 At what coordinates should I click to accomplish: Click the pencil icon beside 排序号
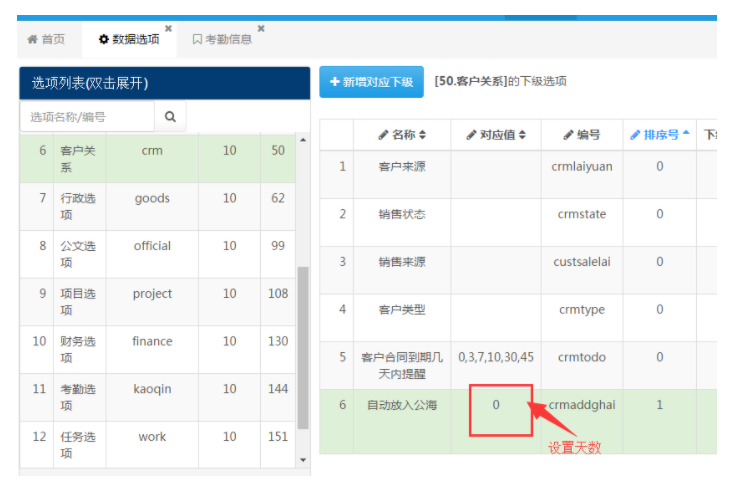(635, 135)
